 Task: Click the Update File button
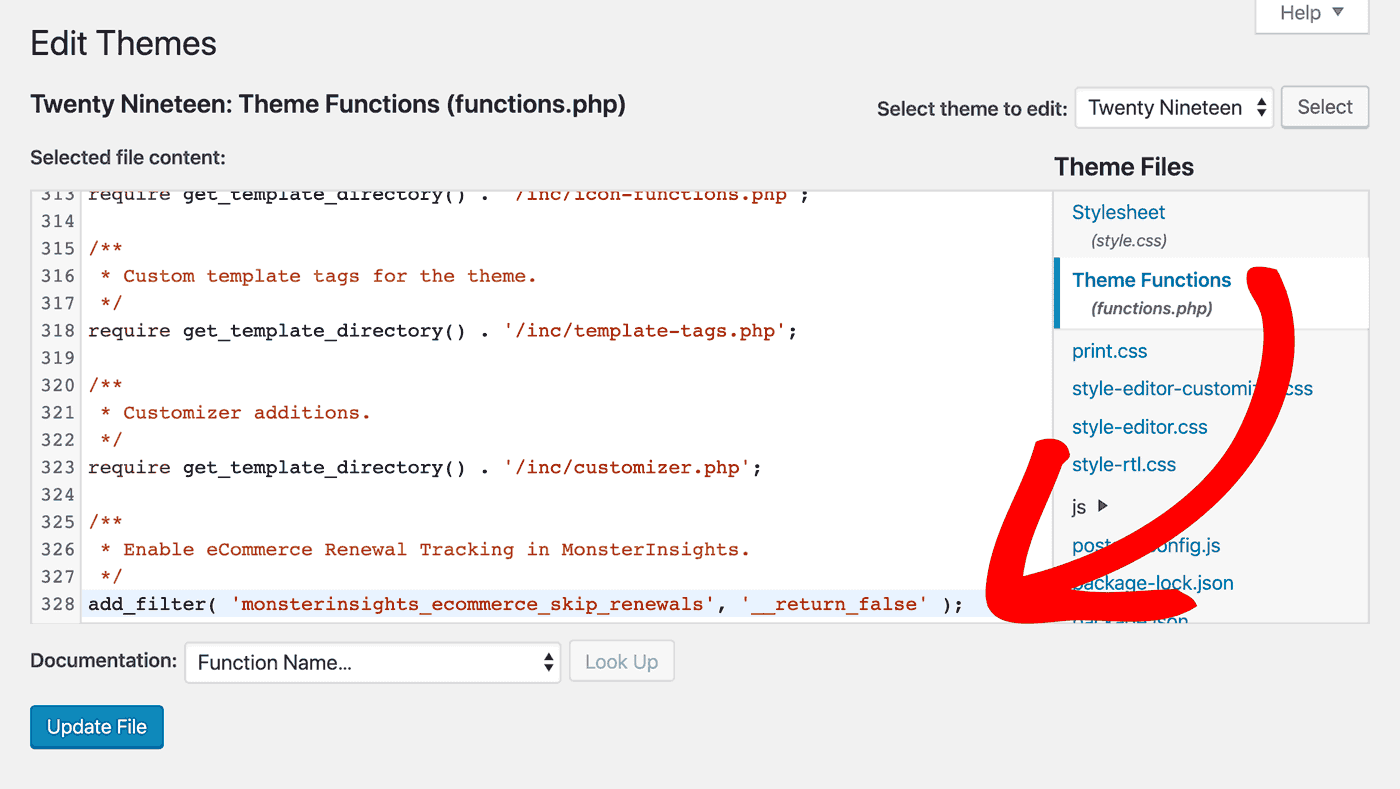pyautogui.click(x=97, y=727)
